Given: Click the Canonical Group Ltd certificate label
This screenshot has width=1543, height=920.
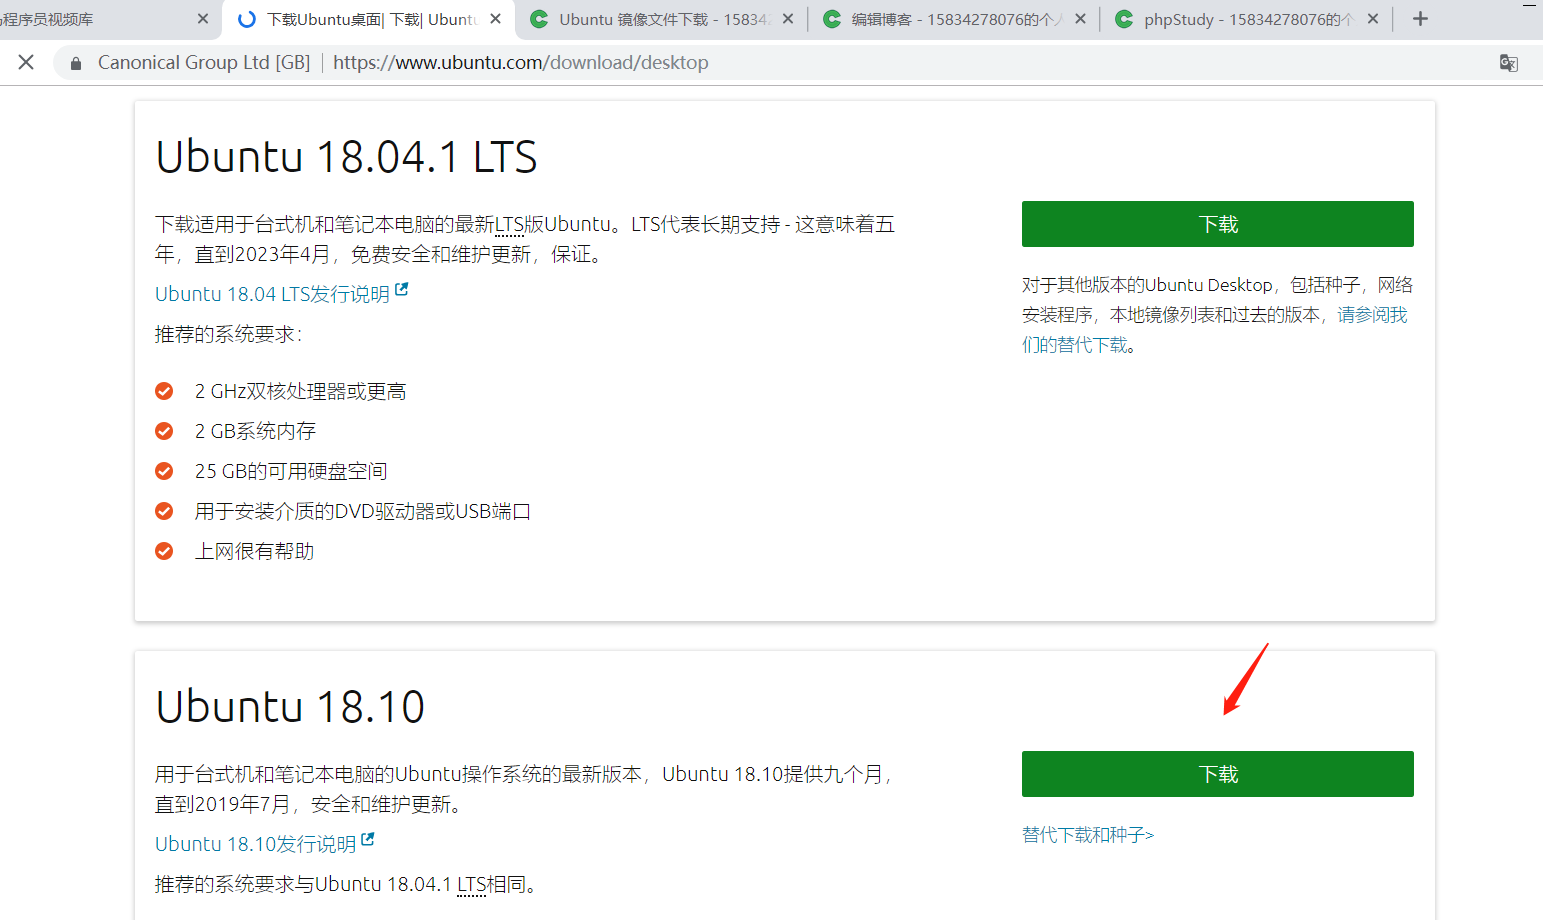Looking at the screenshot, I should point(204,63).
